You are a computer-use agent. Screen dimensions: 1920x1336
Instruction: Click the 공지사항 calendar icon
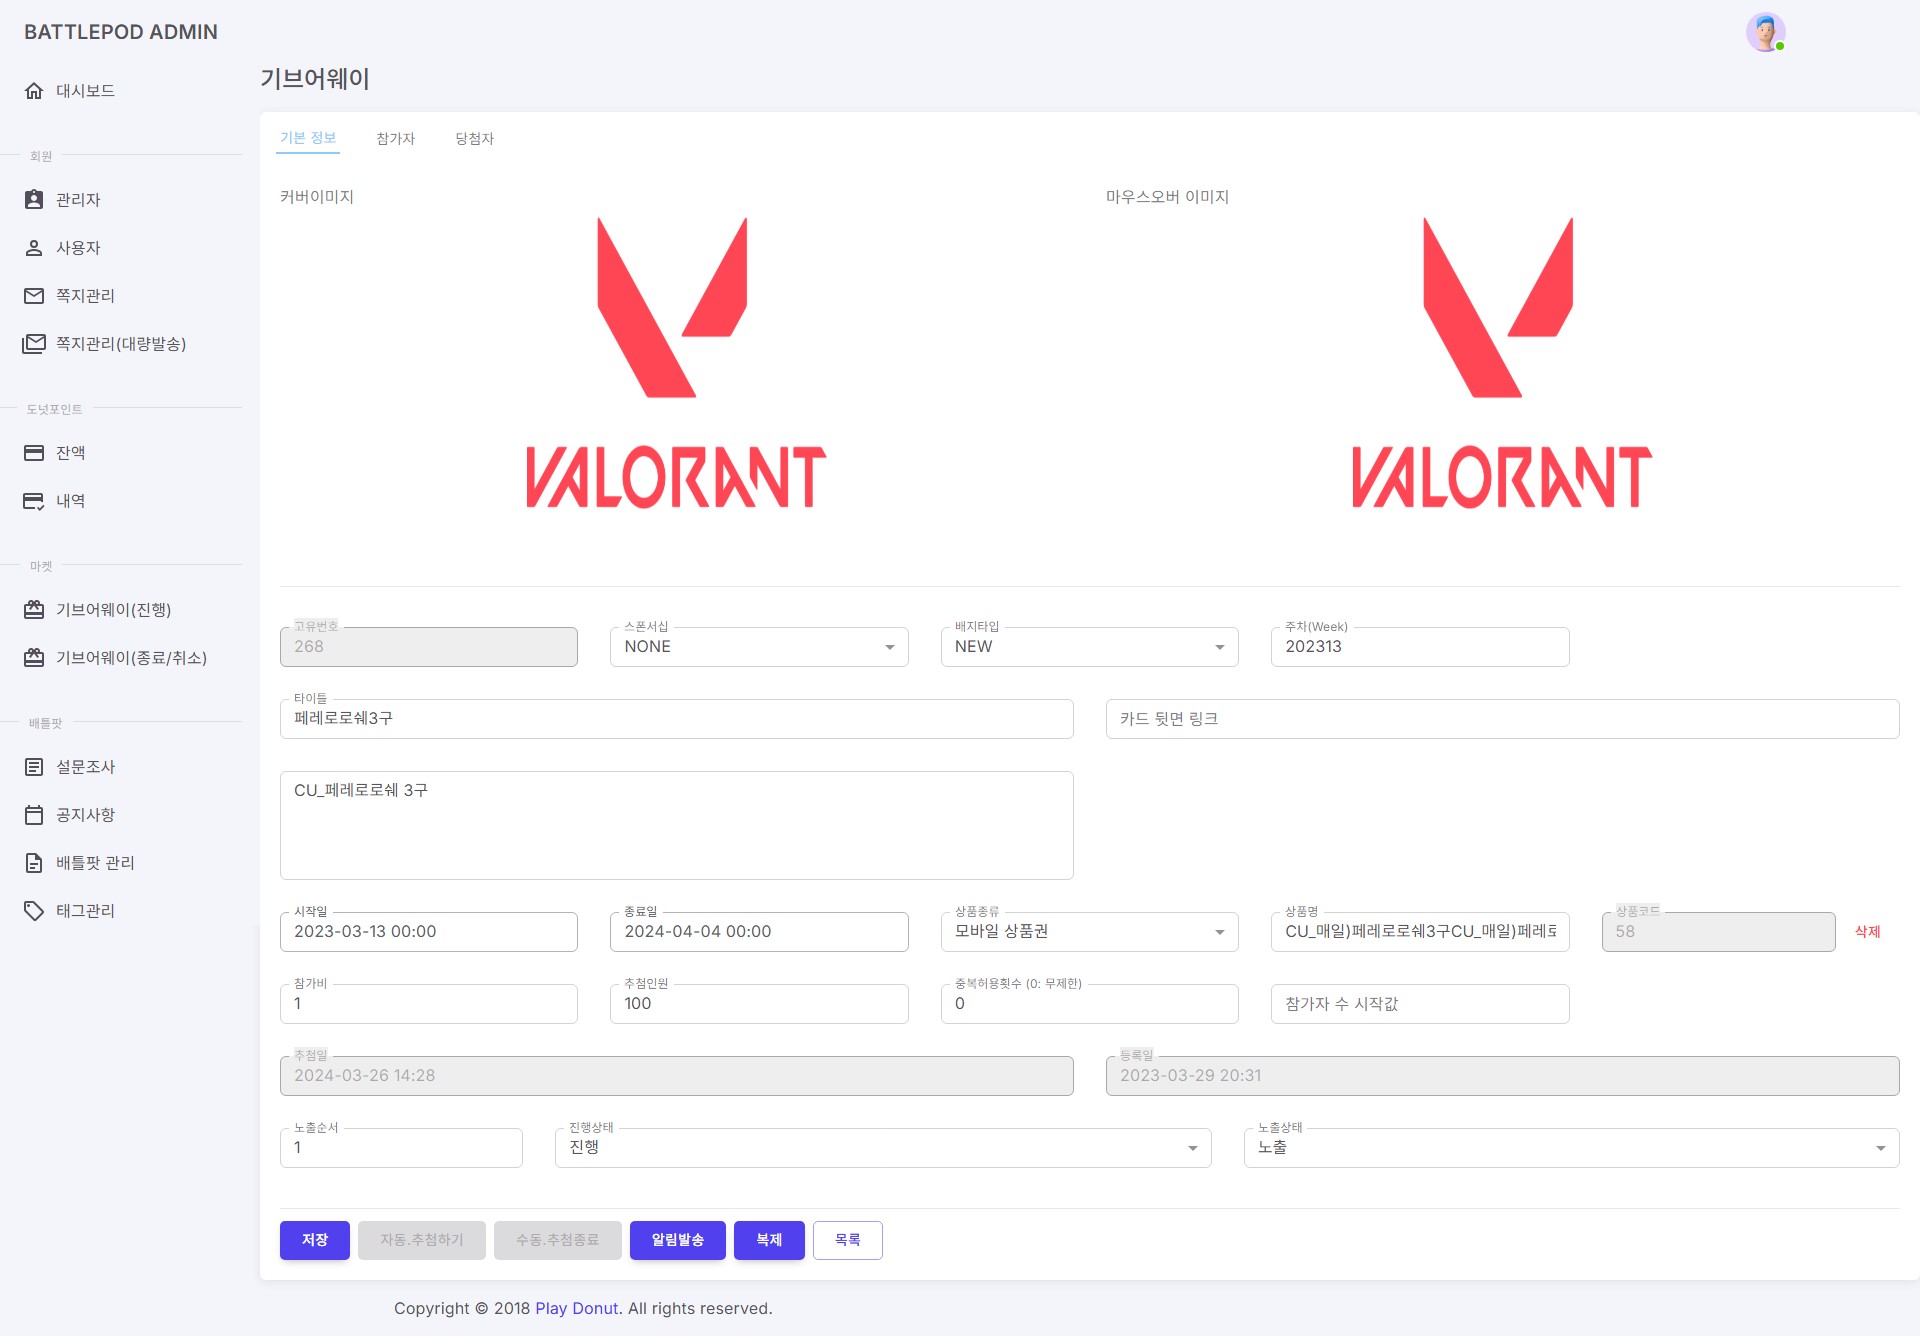click(x=34, y=815)
